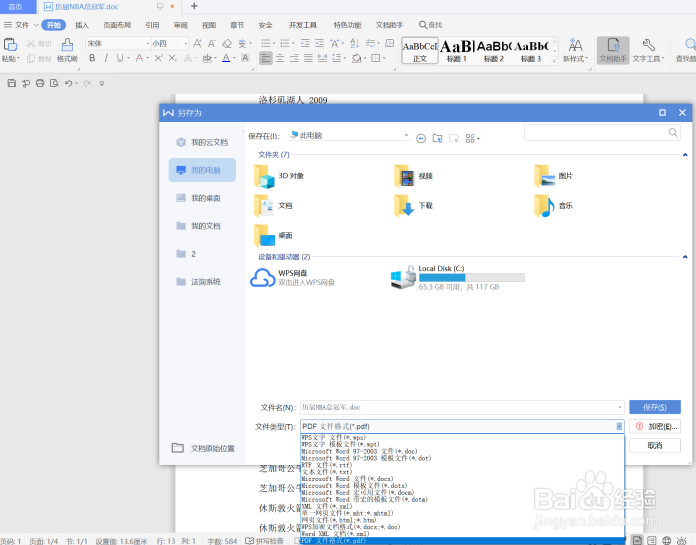696x545 pixels.
Task: Open new tab with plus icon
Action: click(194, 6)
